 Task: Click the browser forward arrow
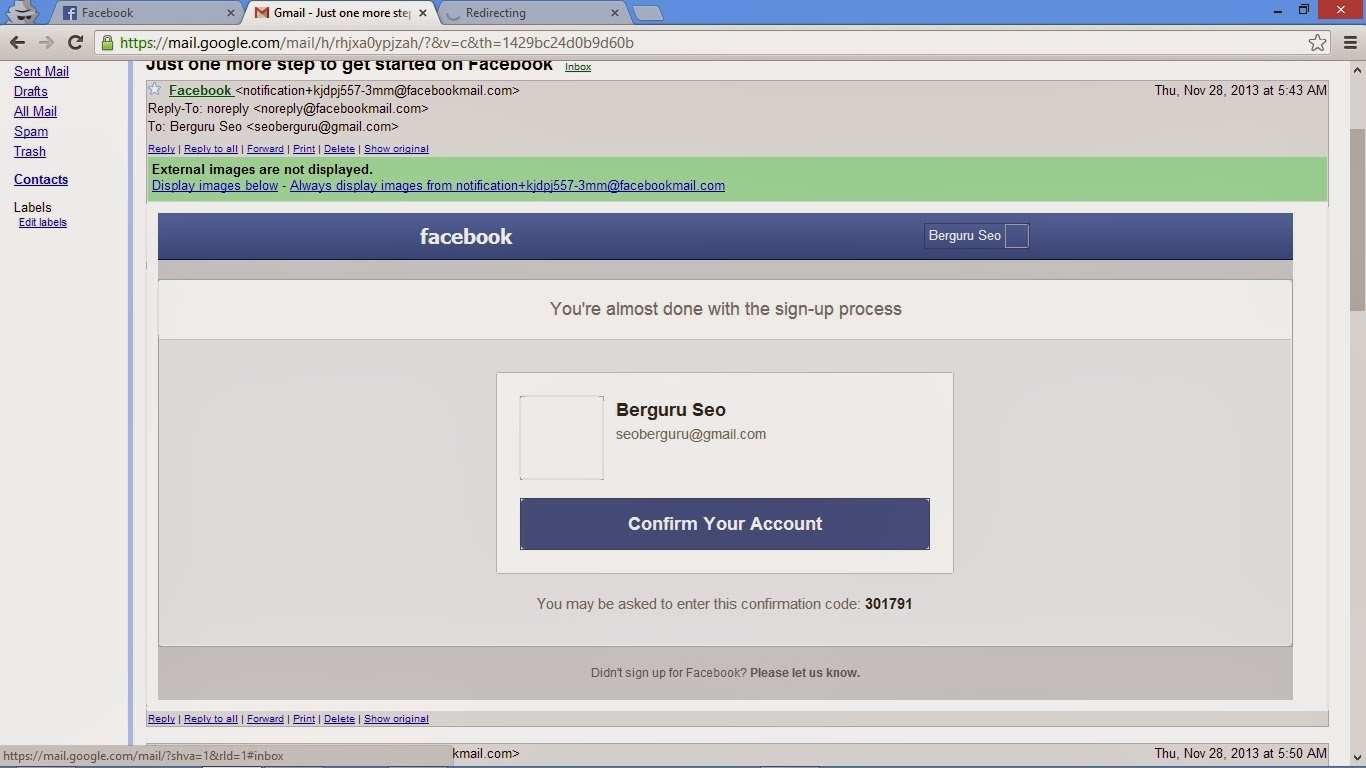coord(46,42)
